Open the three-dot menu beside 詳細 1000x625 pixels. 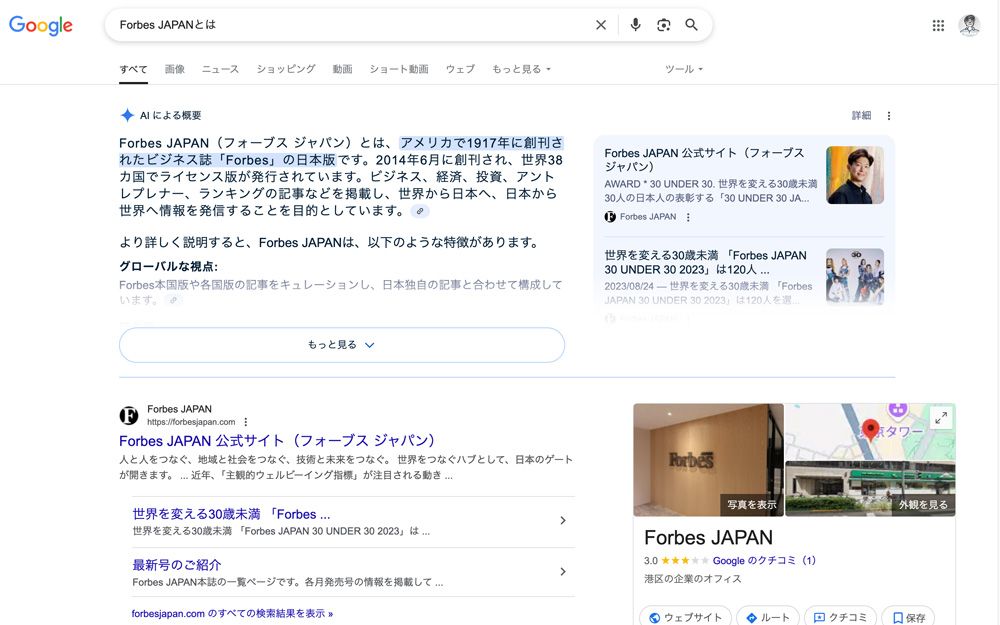point(889,115)
